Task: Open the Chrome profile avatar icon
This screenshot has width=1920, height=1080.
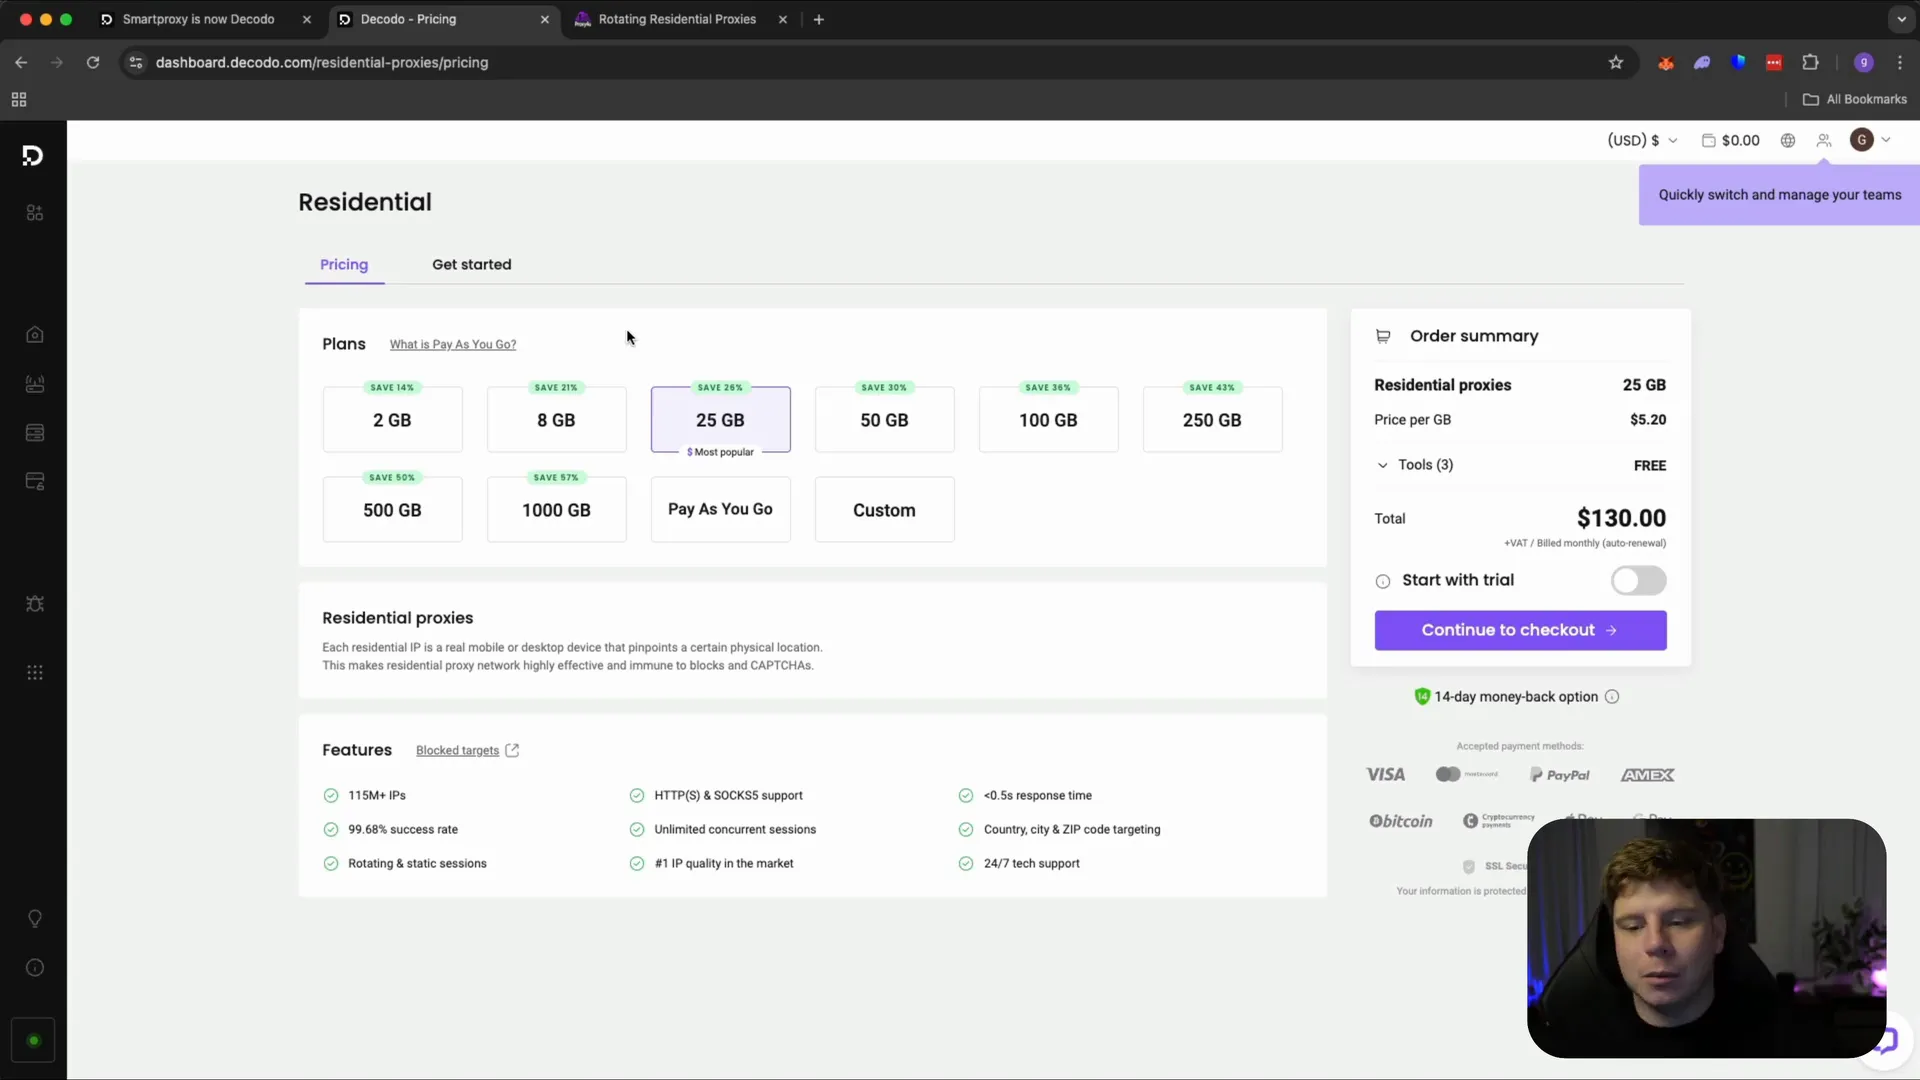Action: point(1863,63)
